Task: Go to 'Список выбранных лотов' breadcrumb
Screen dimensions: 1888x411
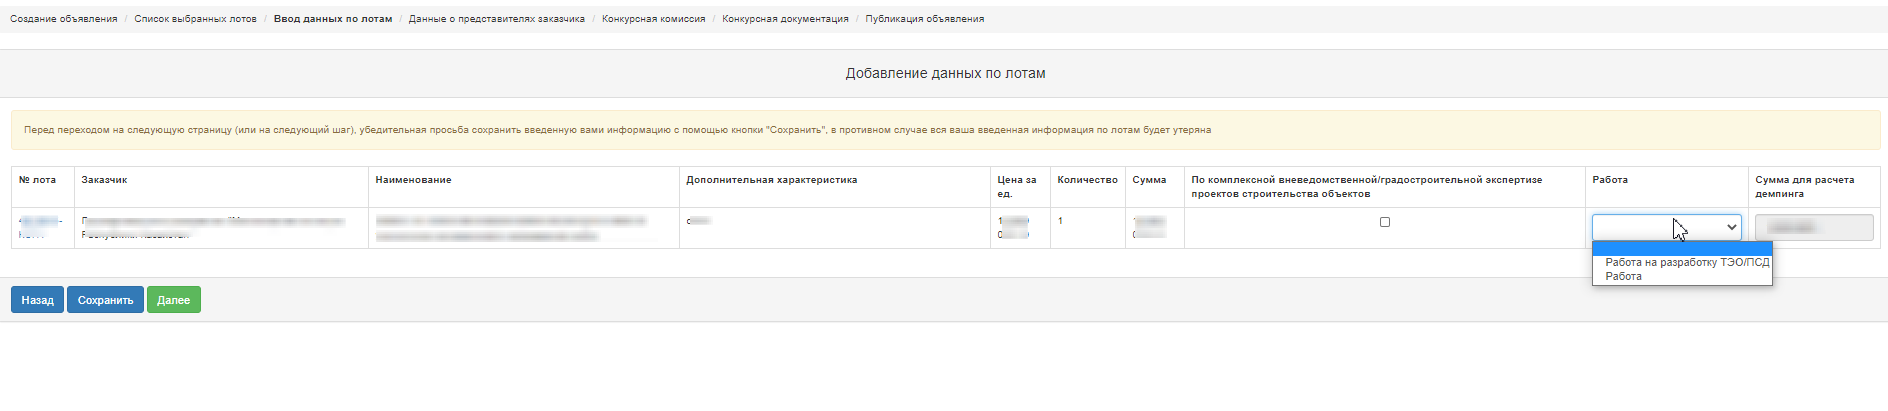Action: pyautogui.click(x=195, y=19)
